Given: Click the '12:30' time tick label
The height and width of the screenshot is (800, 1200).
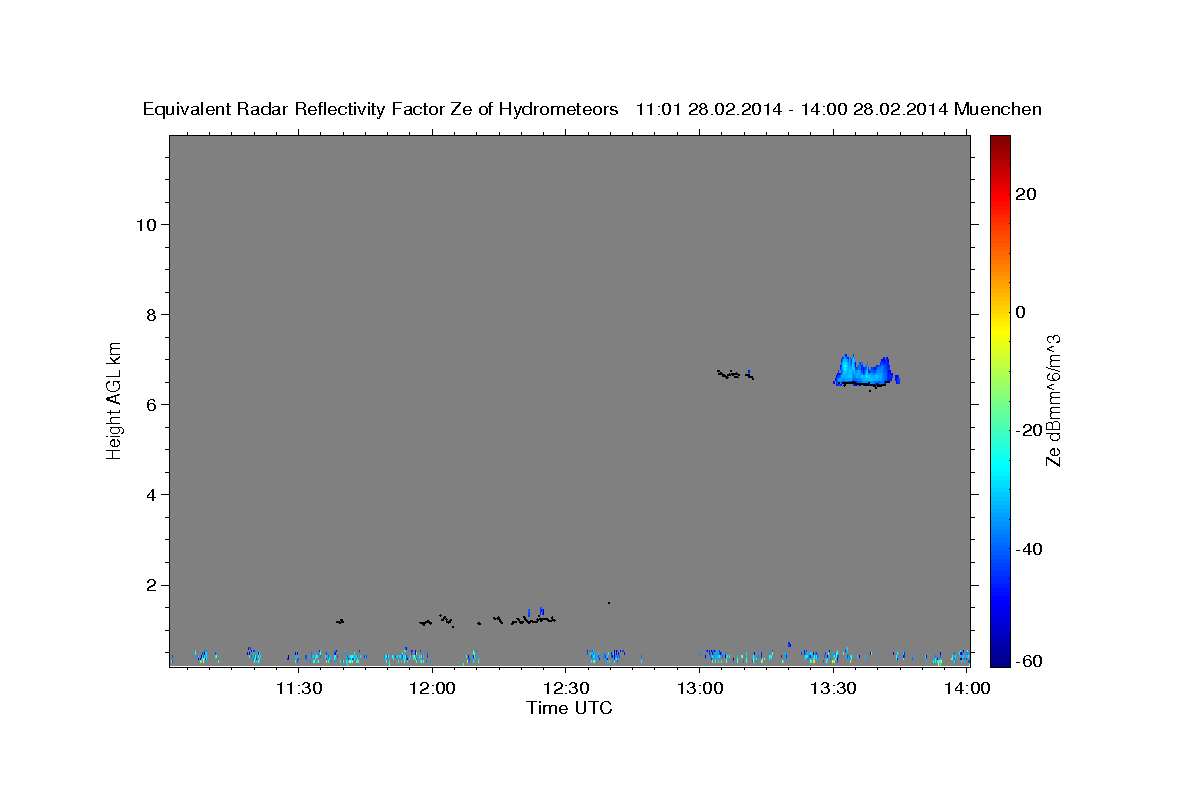Looking at the screenshot, I should pos(566,688).
